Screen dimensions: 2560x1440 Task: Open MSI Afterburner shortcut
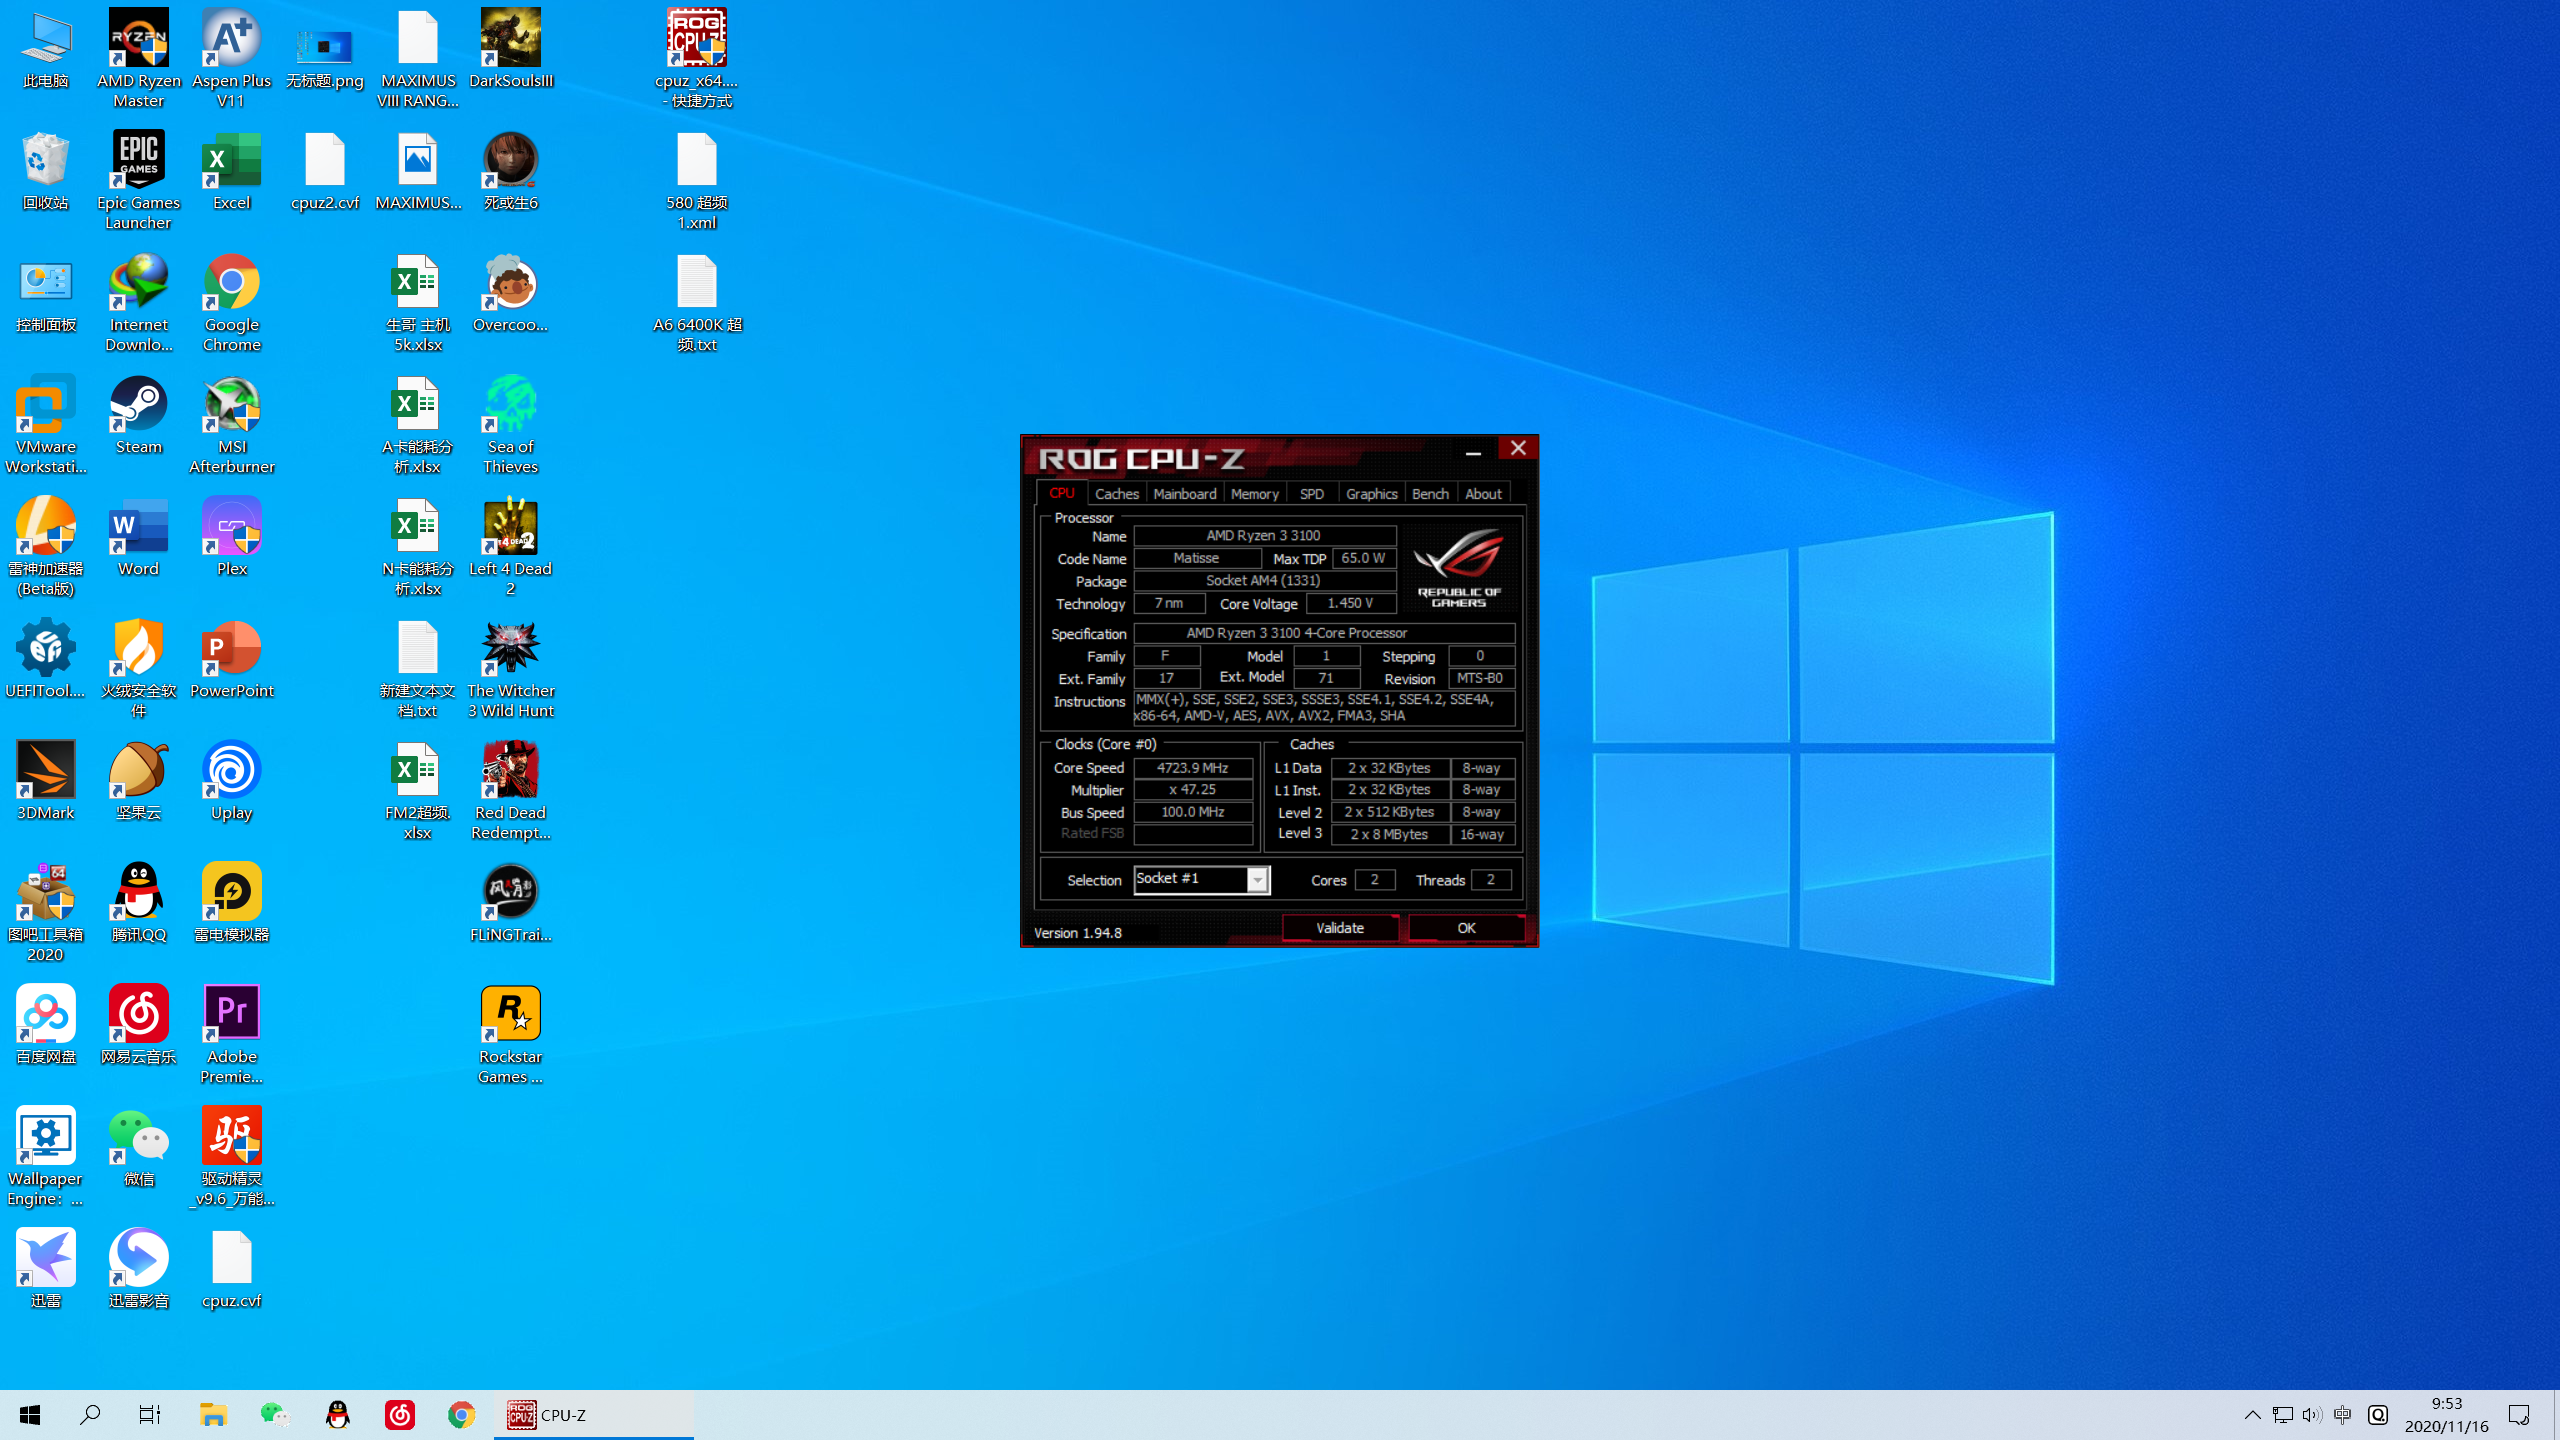(231, 424)
